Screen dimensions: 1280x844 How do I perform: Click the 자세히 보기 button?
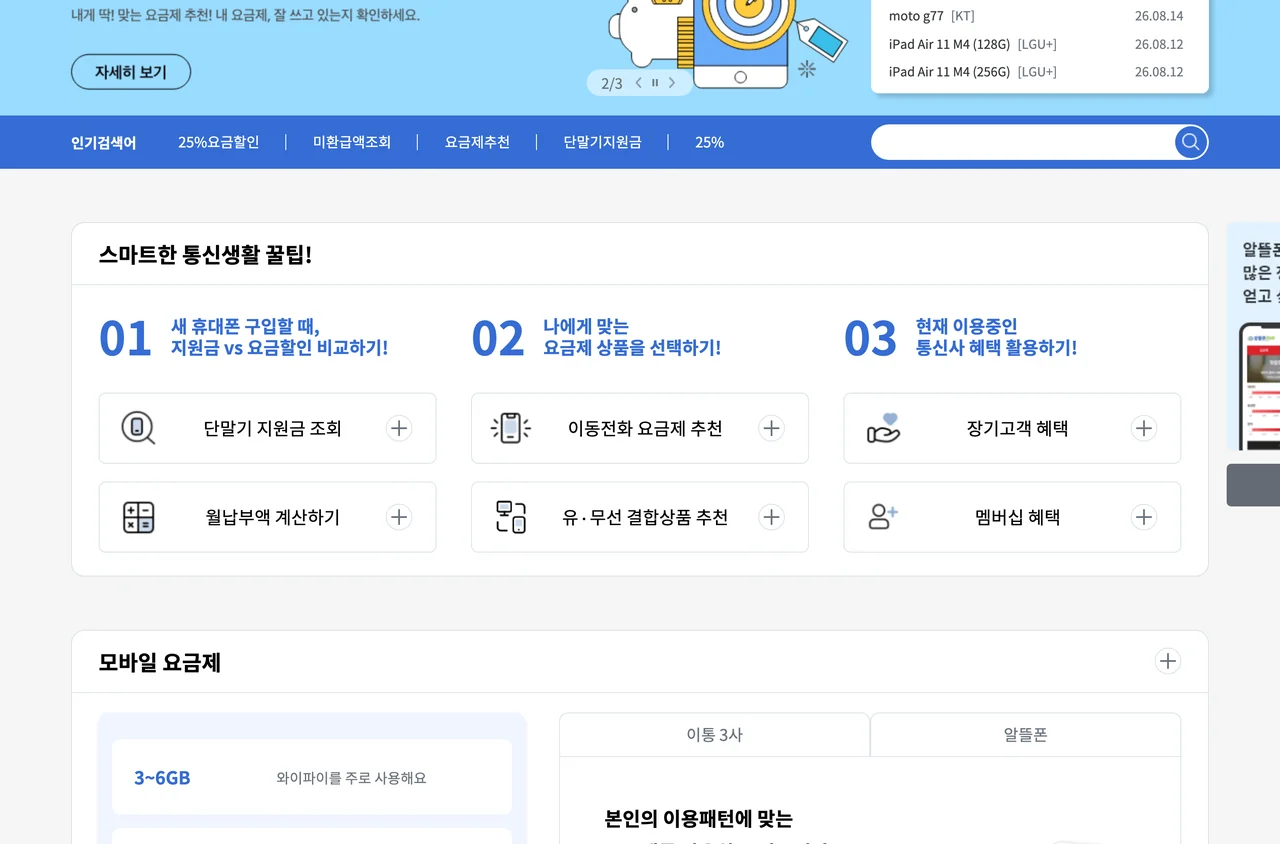[131, 72]
